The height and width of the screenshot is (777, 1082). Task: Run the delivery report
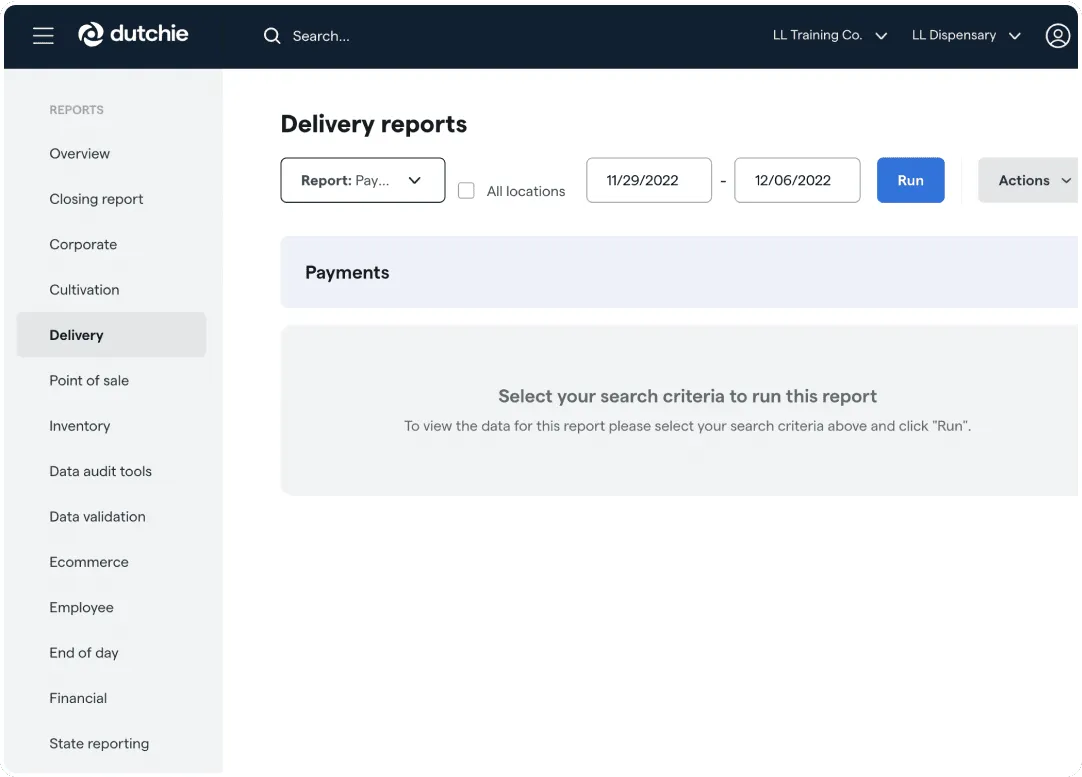pyautogui.click(x=910, y=180)
